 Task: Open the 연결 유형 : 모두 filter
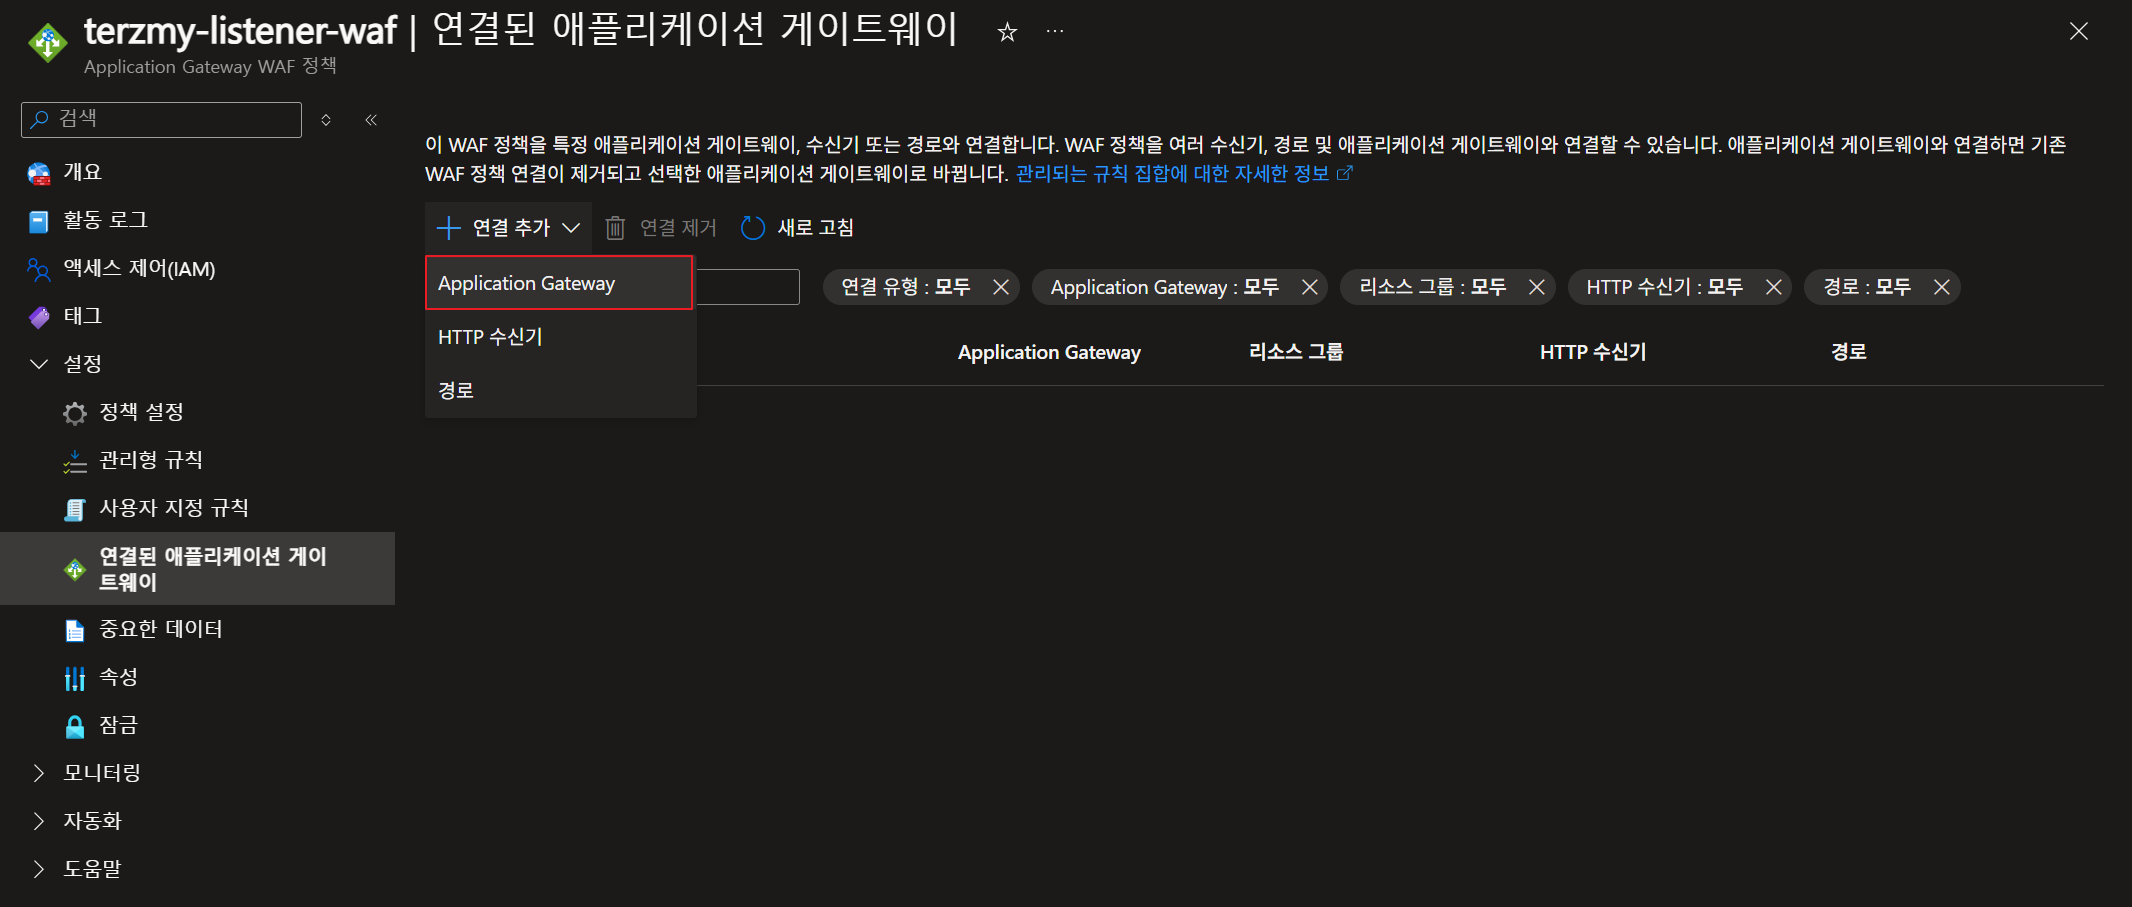point(906,287)
